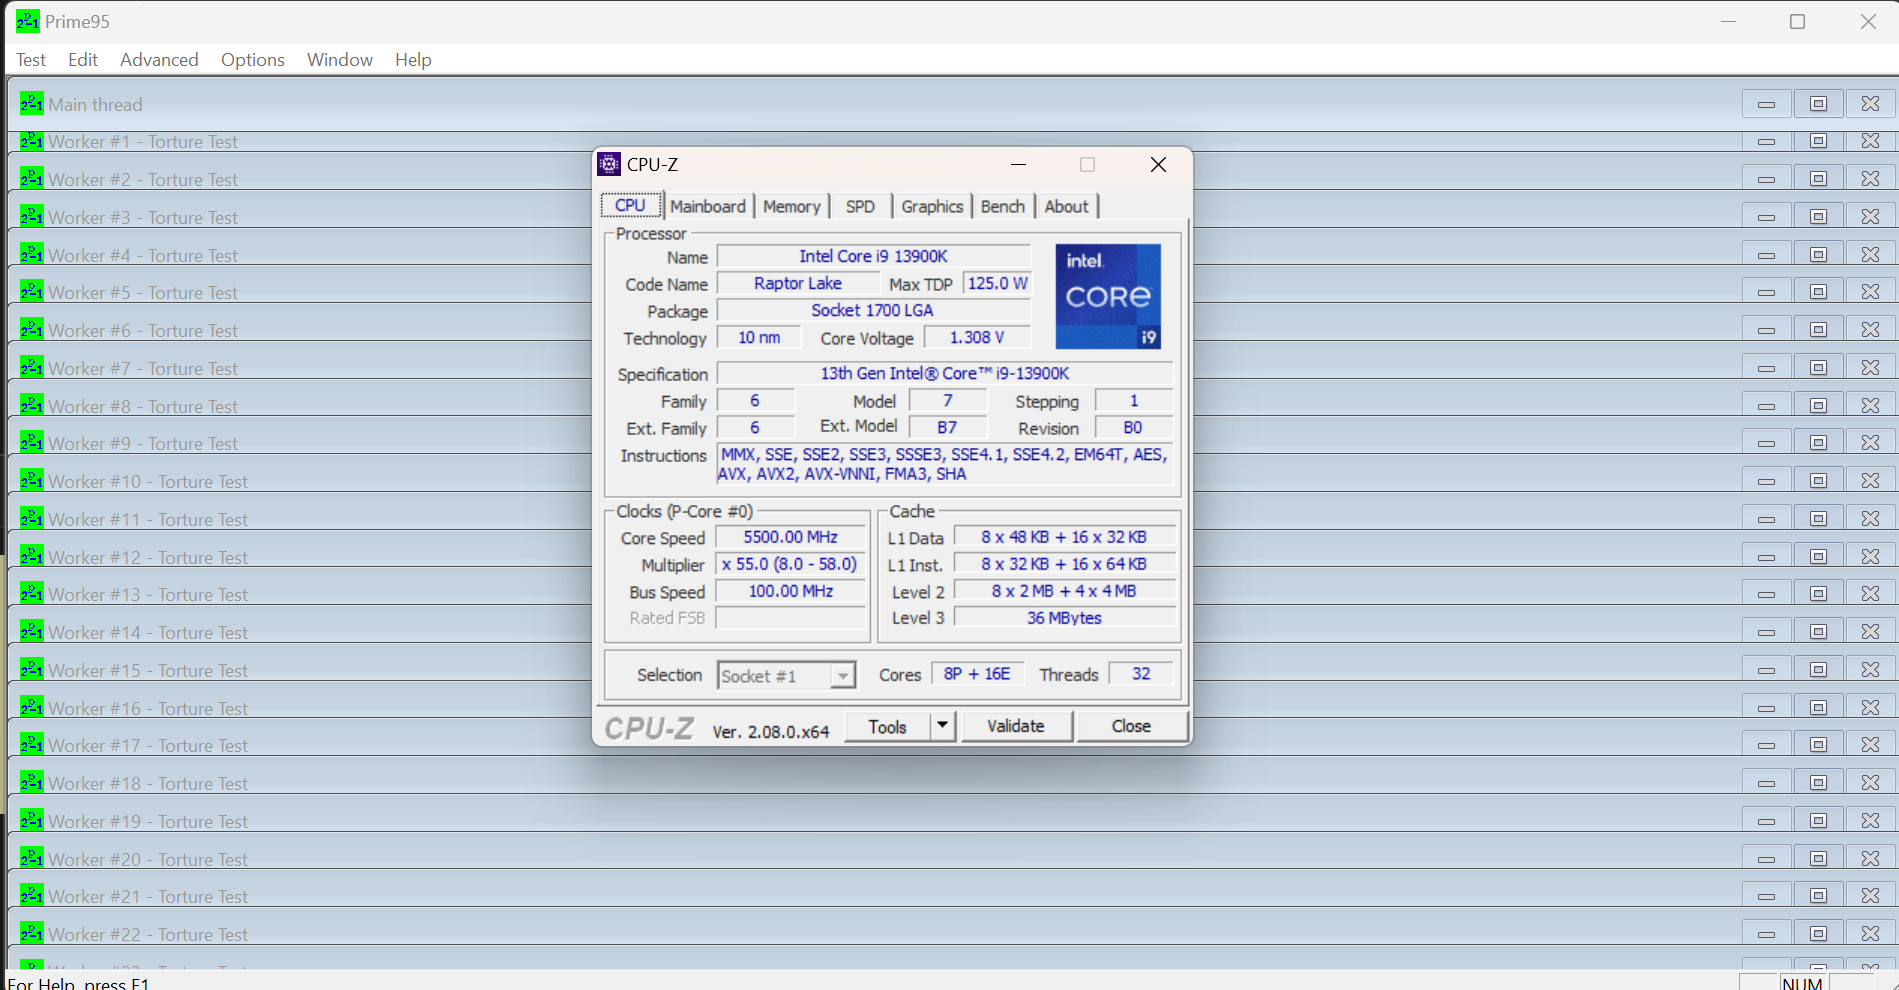Minimize the Main thread child window
The height and width of the screenshot is (990, 1899).
tap(1767, 104)
